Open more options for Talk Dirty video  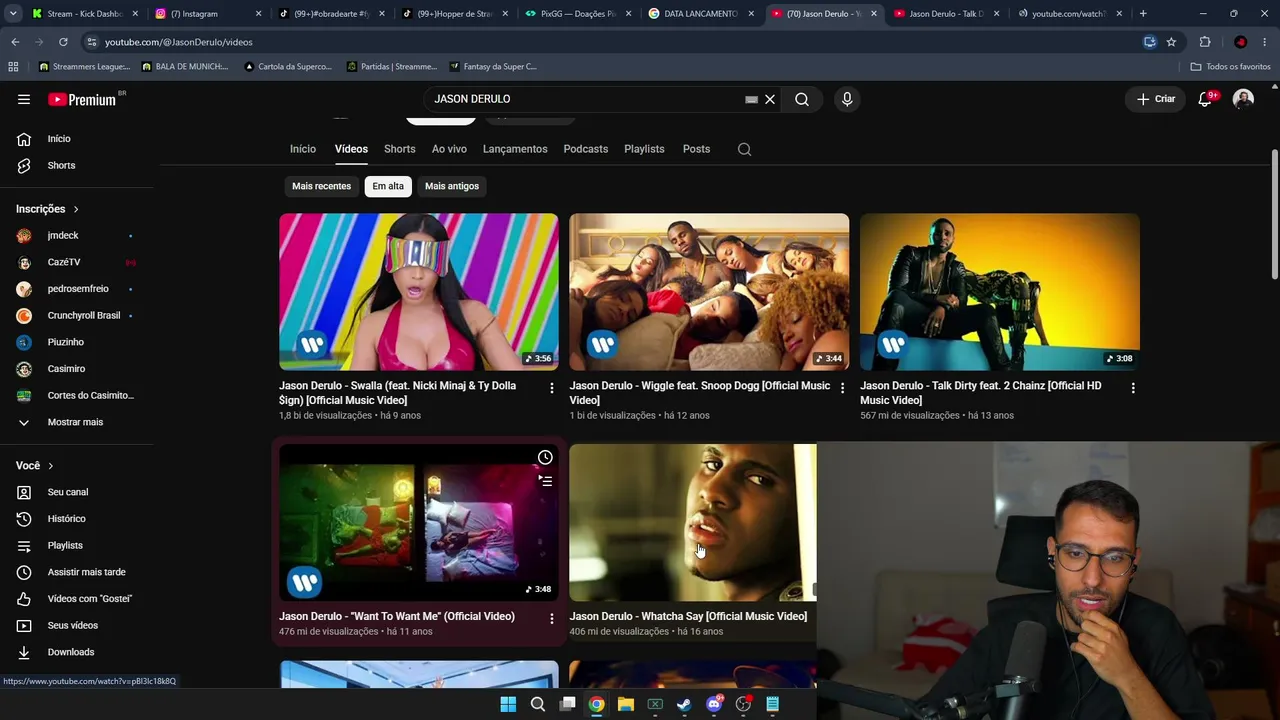pyautogui.click(x=1133, y=388)
